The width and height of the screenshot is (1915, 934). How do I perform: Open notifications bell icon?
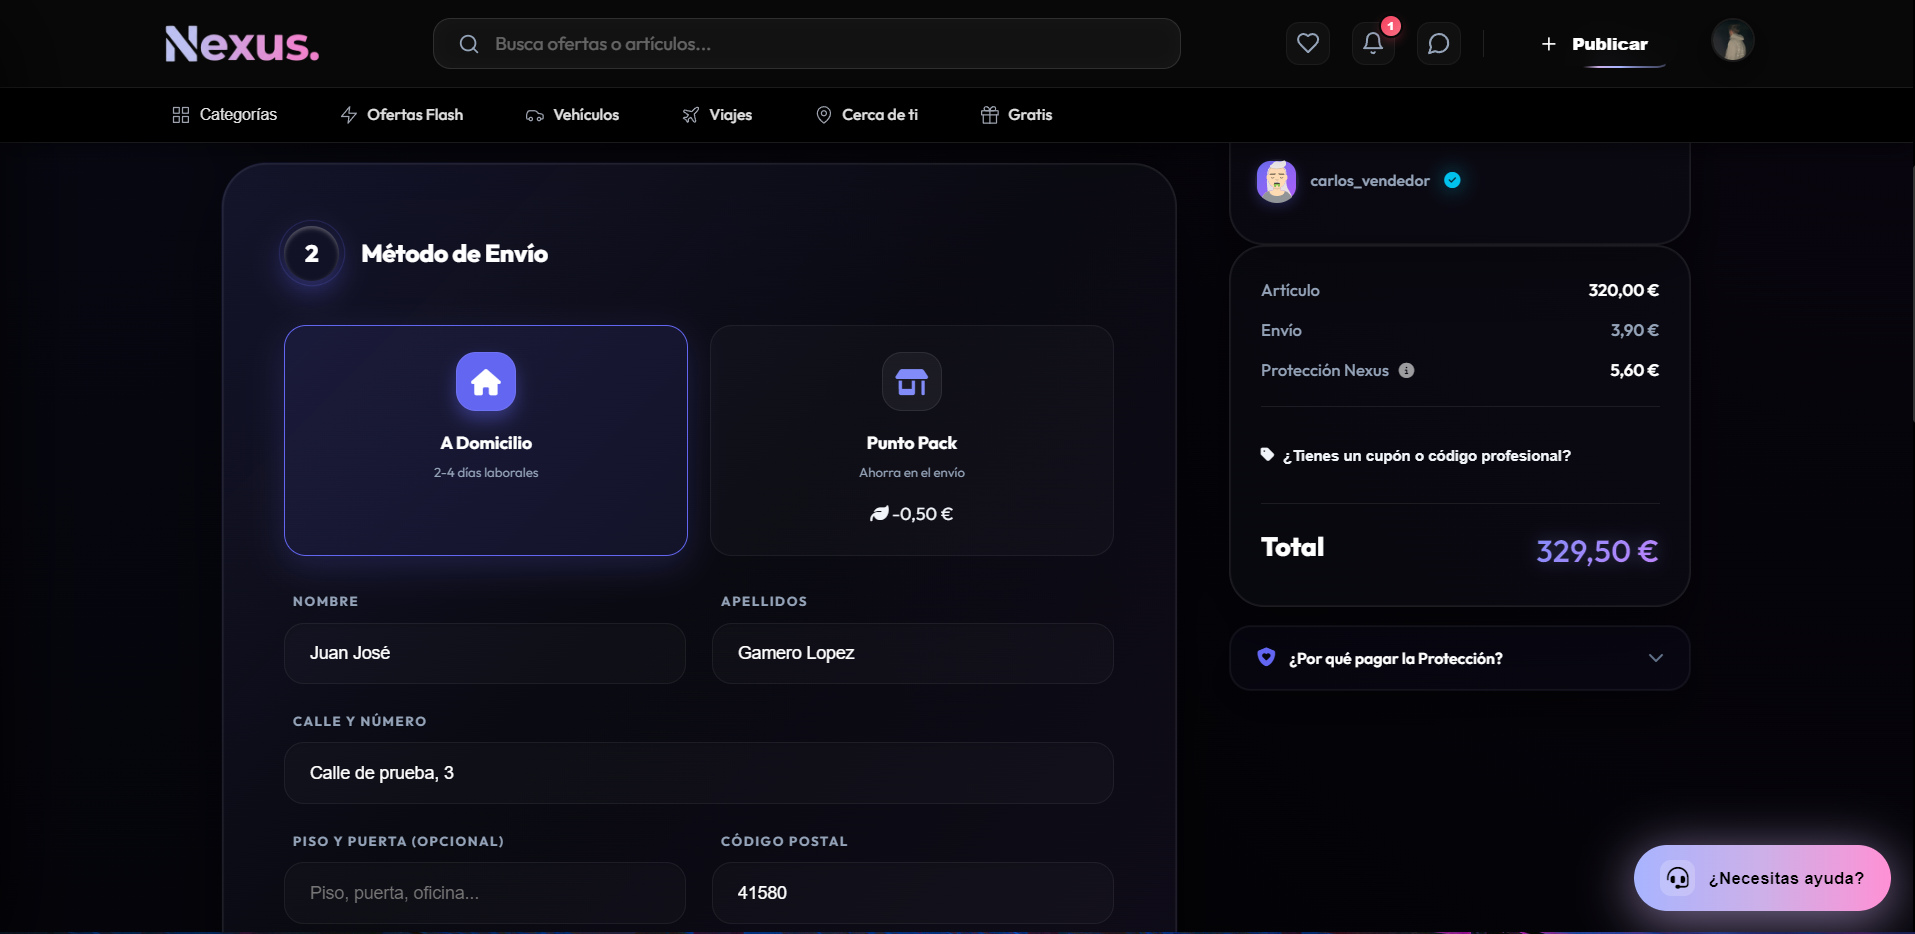(1373, 43)
